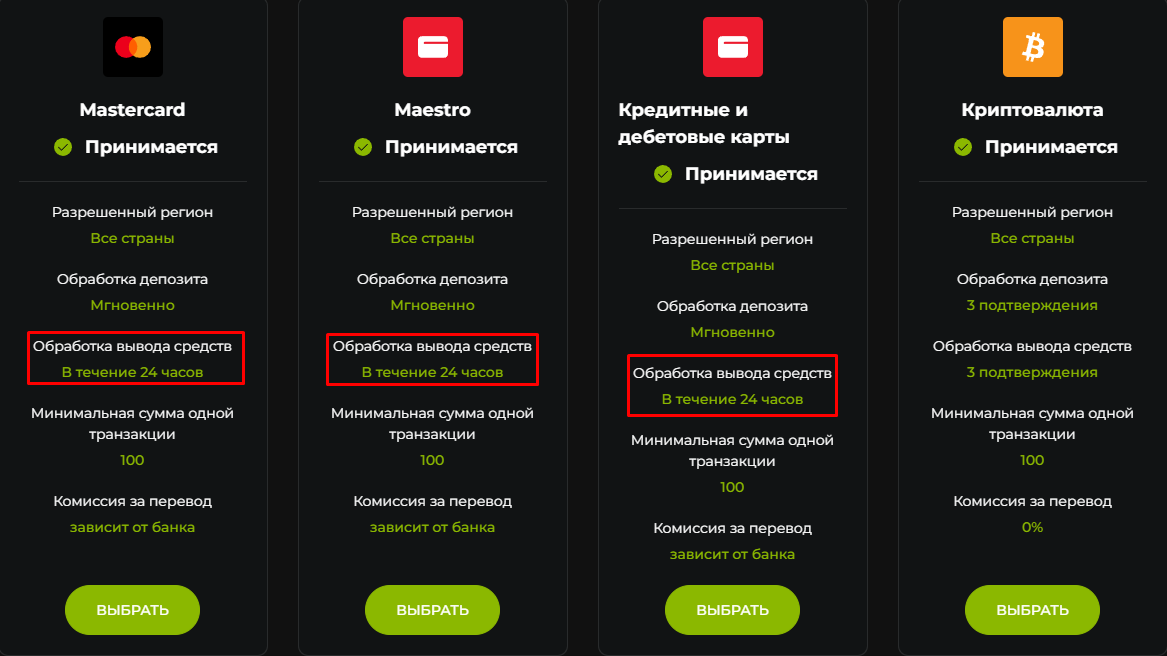The height and width of the screenshot is (656, 1167).
Task: Click the orange Bitcoin cryptocurrency icon
Action: click(1032, 47)
